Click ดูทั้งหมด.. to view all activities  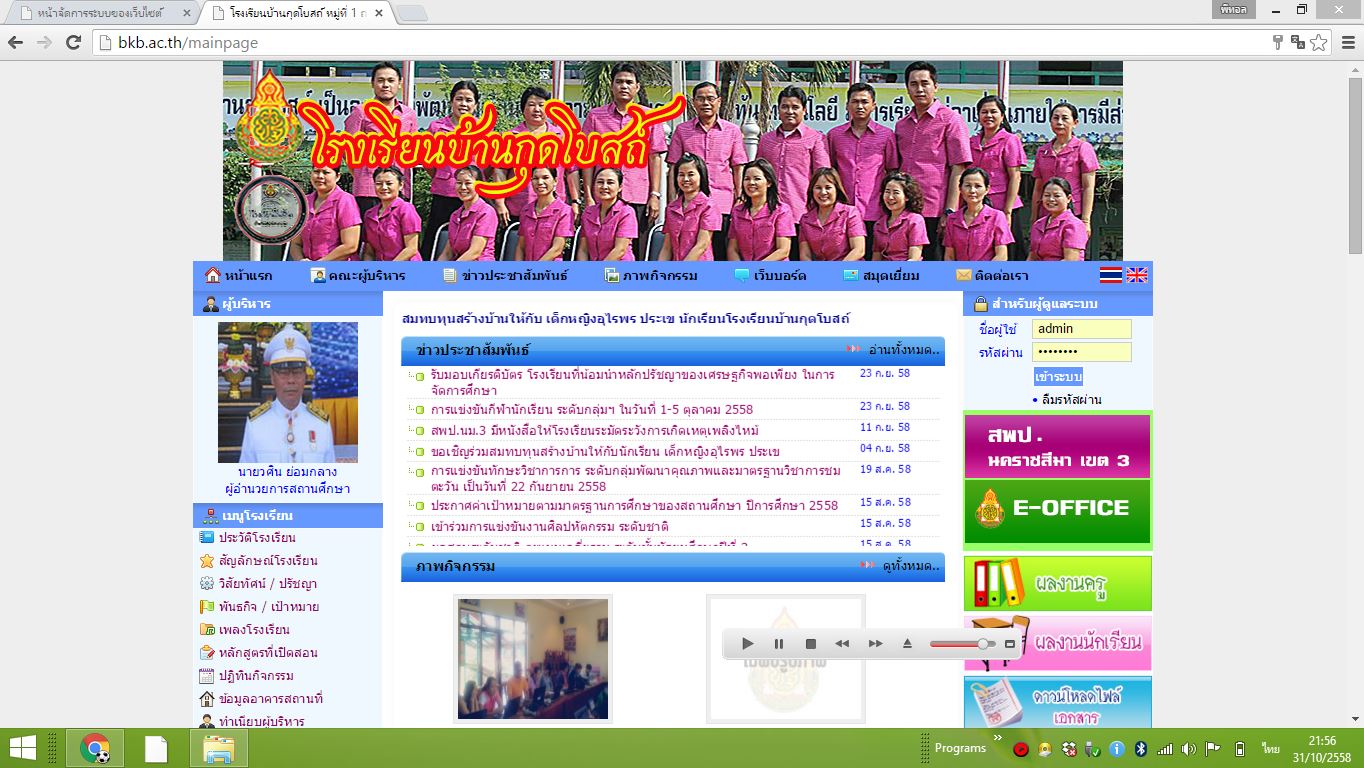pyautogui.click(x=911, y=566)
